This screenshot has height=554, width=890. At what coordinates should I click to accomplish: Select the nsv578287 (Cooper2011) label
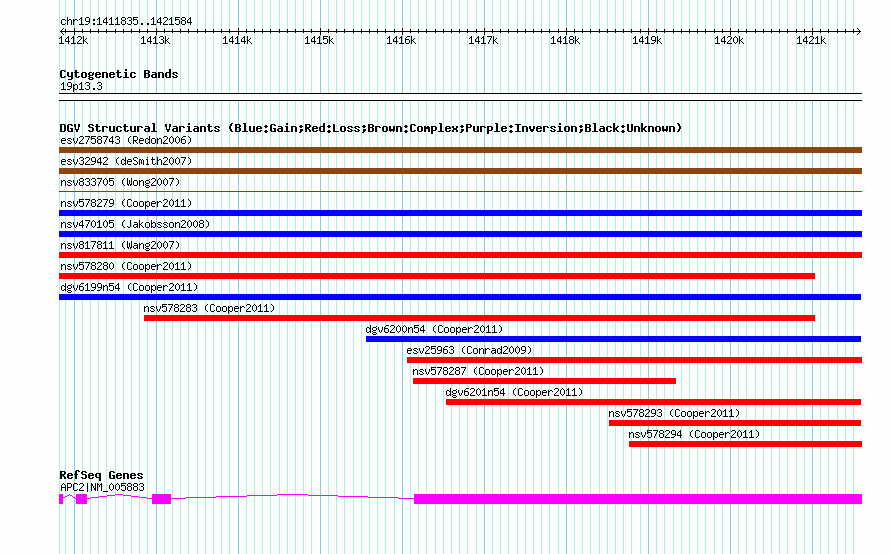click(x=478, y=371)
